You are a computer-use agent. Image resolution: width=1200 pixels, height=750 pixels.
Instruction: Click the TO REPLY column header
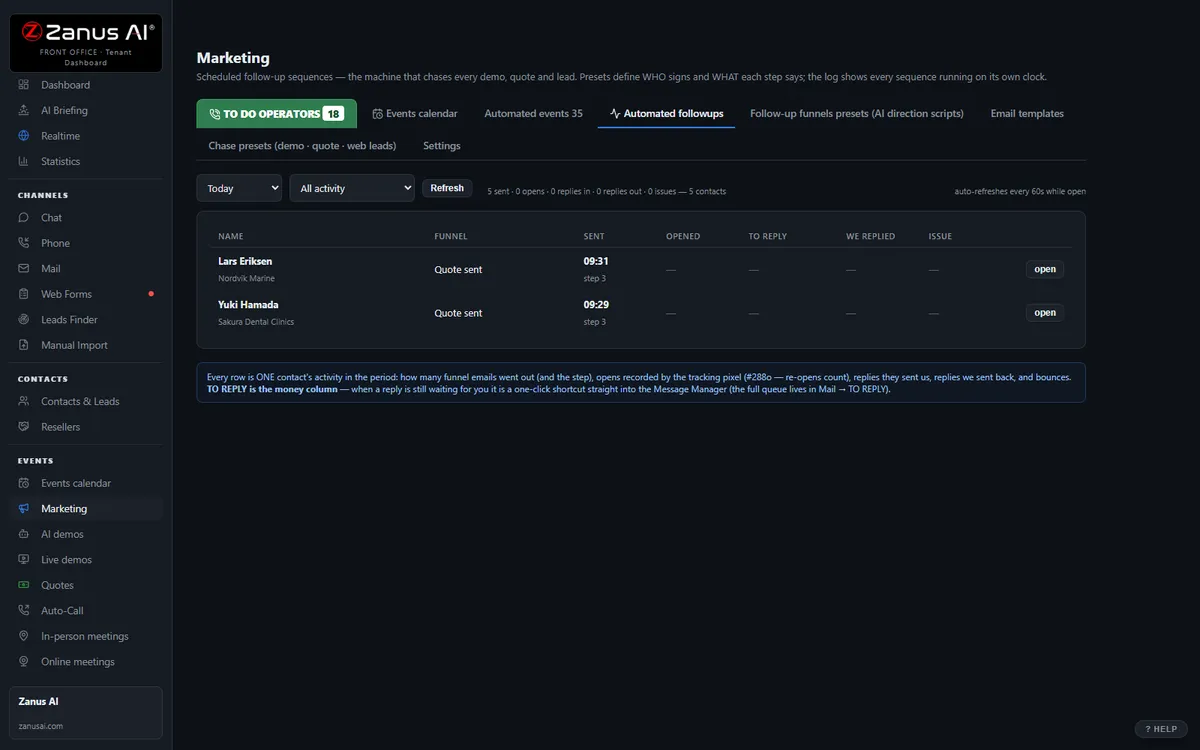pos(768,236)
